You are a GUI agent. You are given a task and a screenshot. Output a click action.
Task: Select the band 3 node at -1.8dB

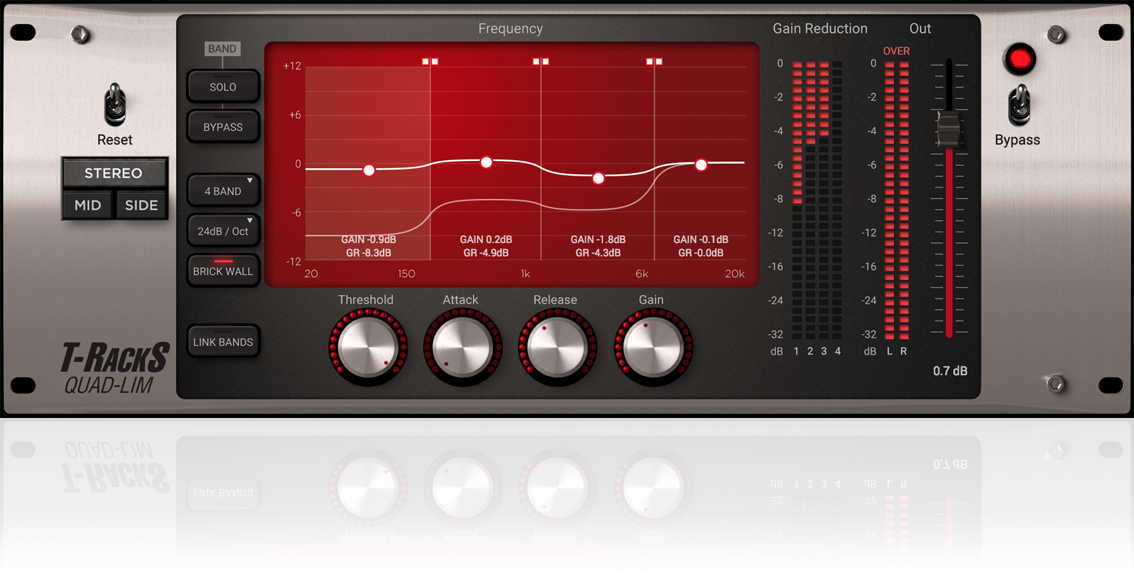(x=598, y=178)
